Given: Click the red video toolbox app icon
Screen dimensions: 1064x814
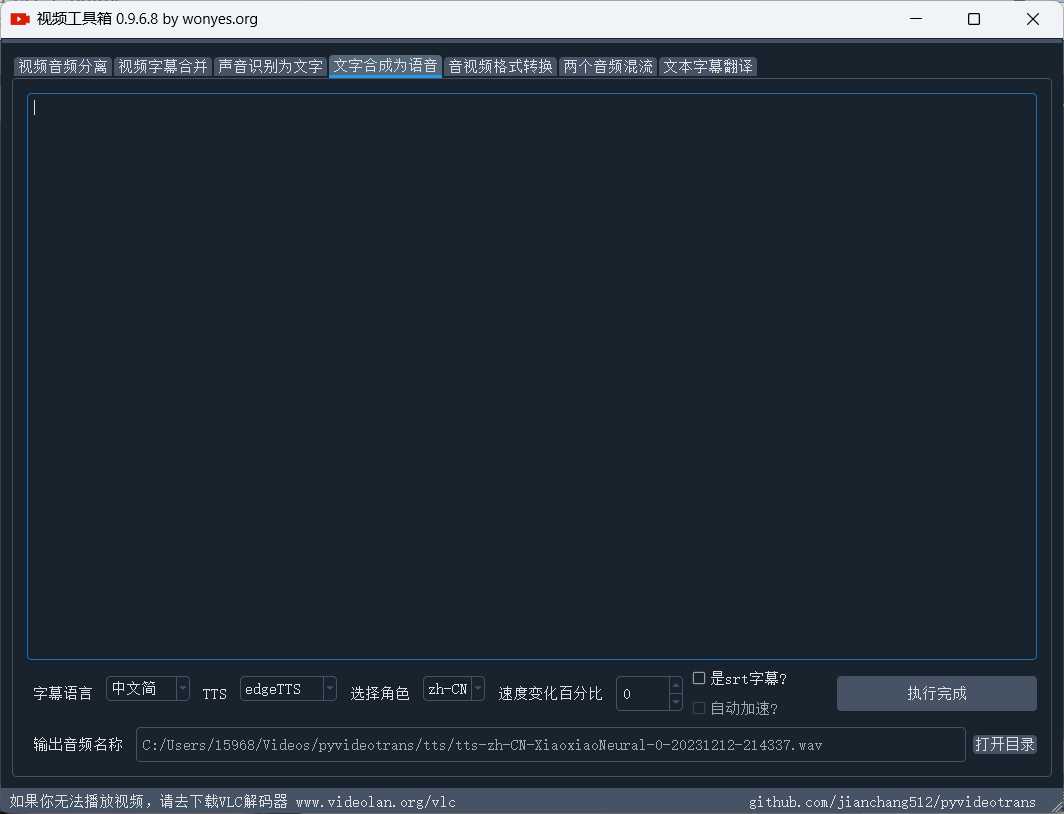Looking at the screenshot, I should pos(20,19).
